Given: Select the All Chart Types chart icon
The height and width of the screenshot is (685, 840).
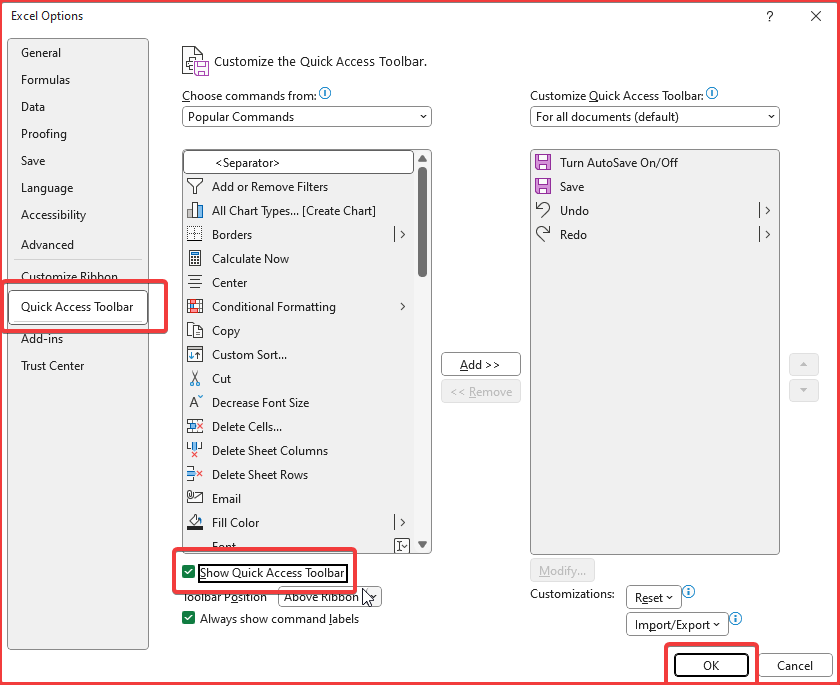Looking at the screenshot, I should [195, 211].
